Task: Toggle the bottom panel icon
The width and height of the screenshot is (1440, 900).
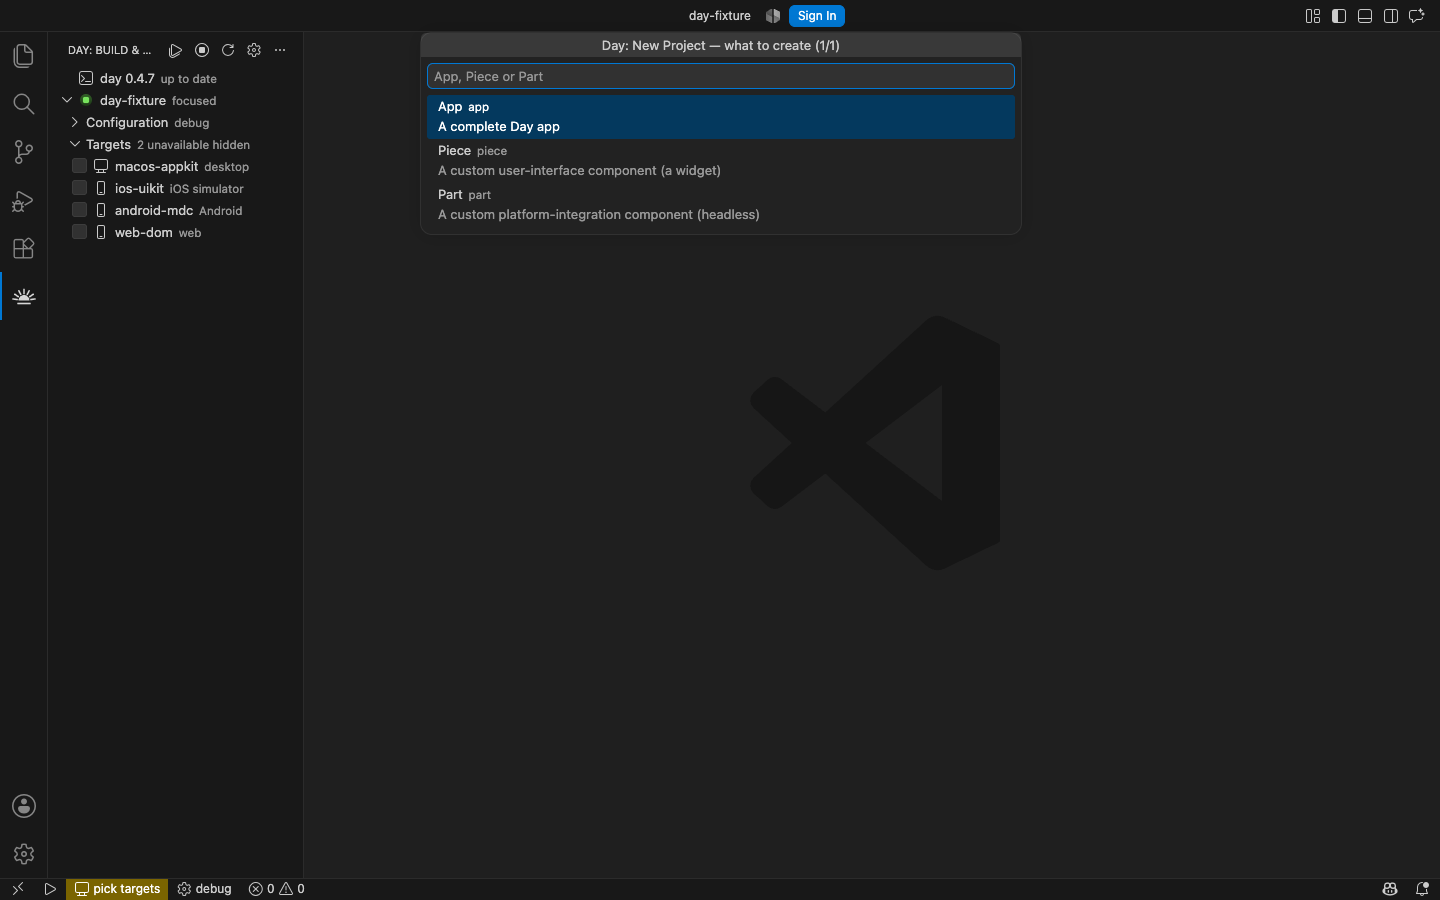Action: pos(1365,16)
